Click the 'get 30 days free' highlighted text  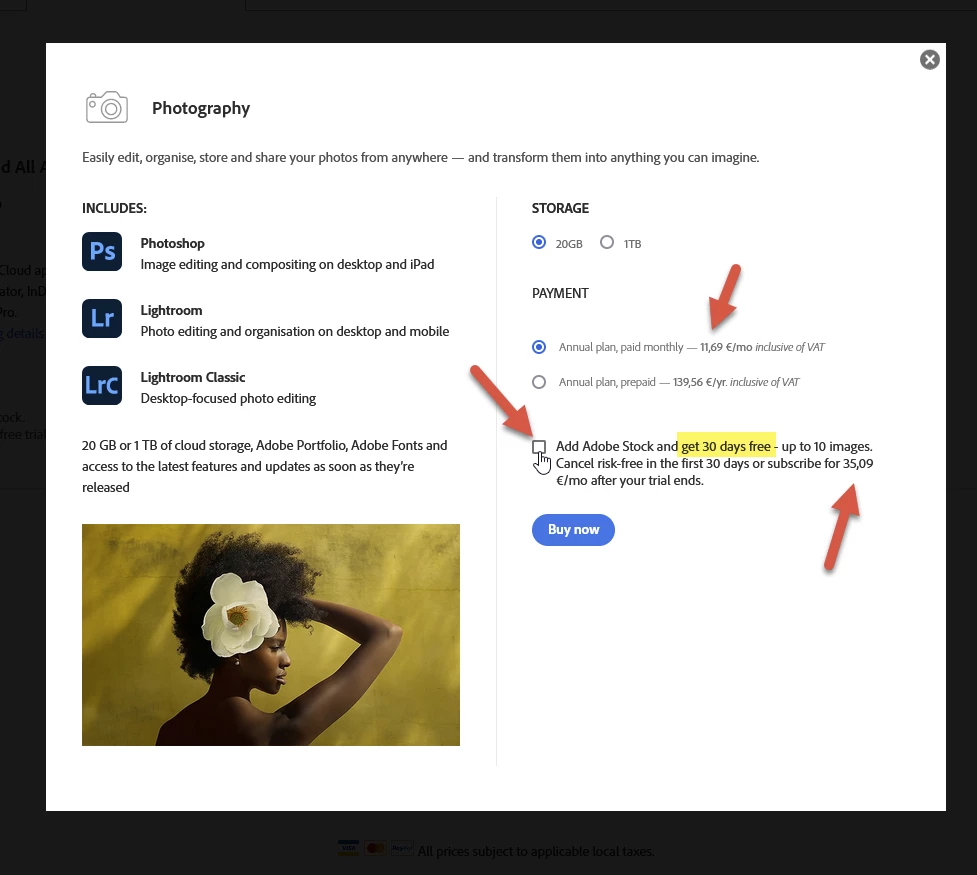pos(727,446)
